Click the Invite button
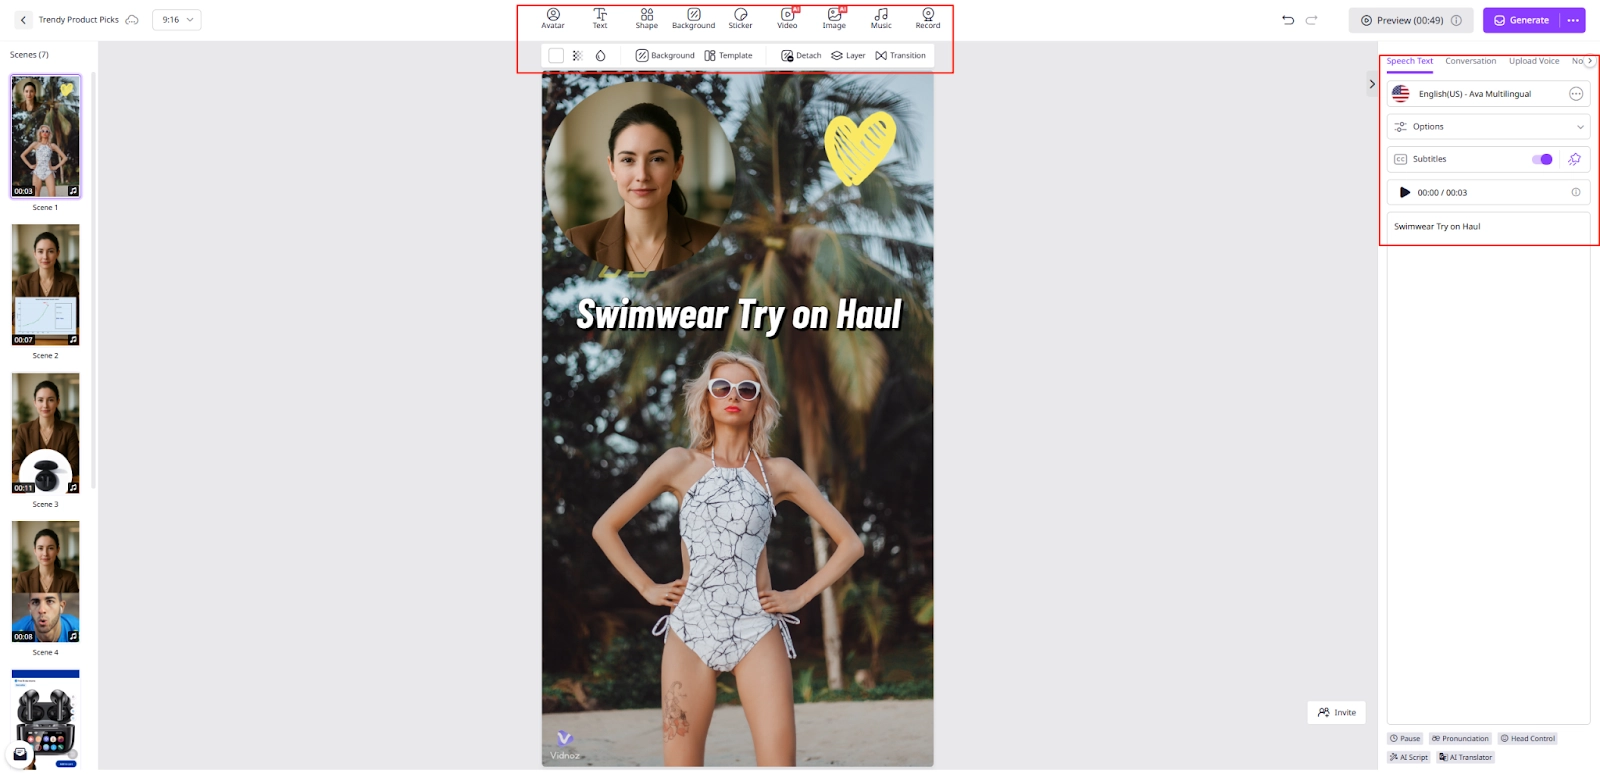This screenshot has width=1600, height=774. click(x=1336, y=713)
